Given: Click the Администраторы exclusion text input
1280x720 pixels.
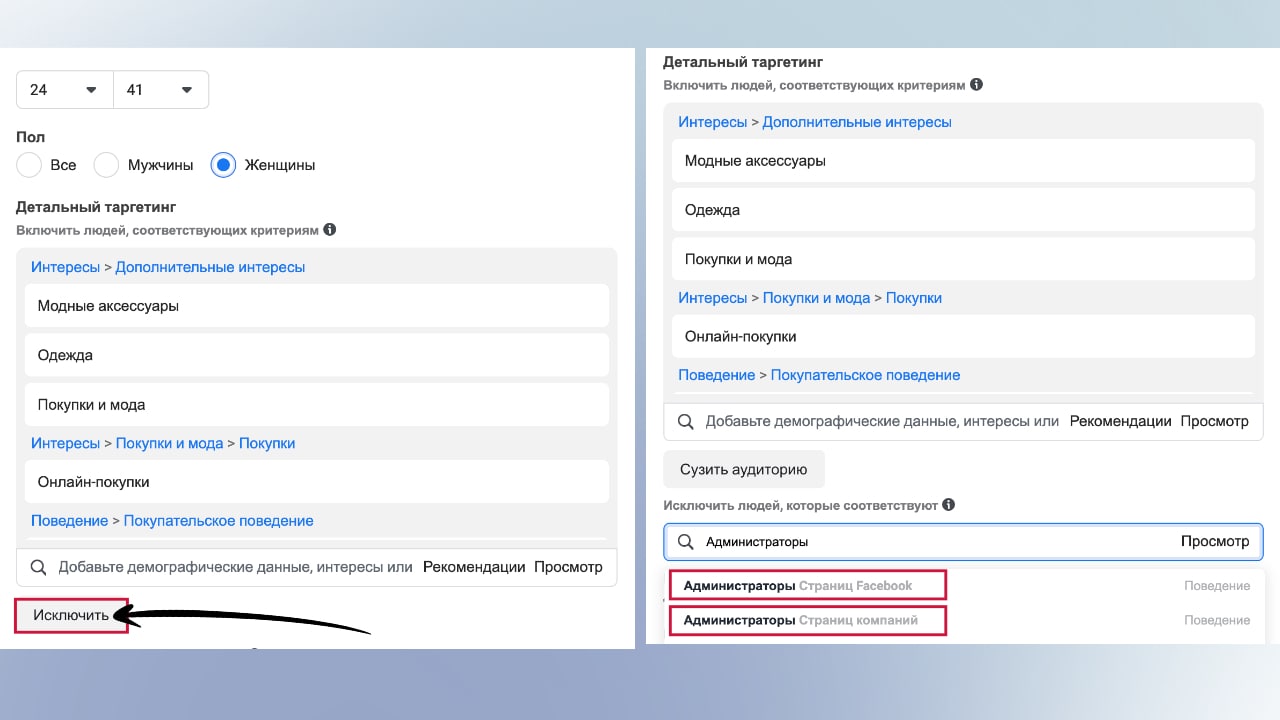Looking at the screenshot, I should pos(930,541).
